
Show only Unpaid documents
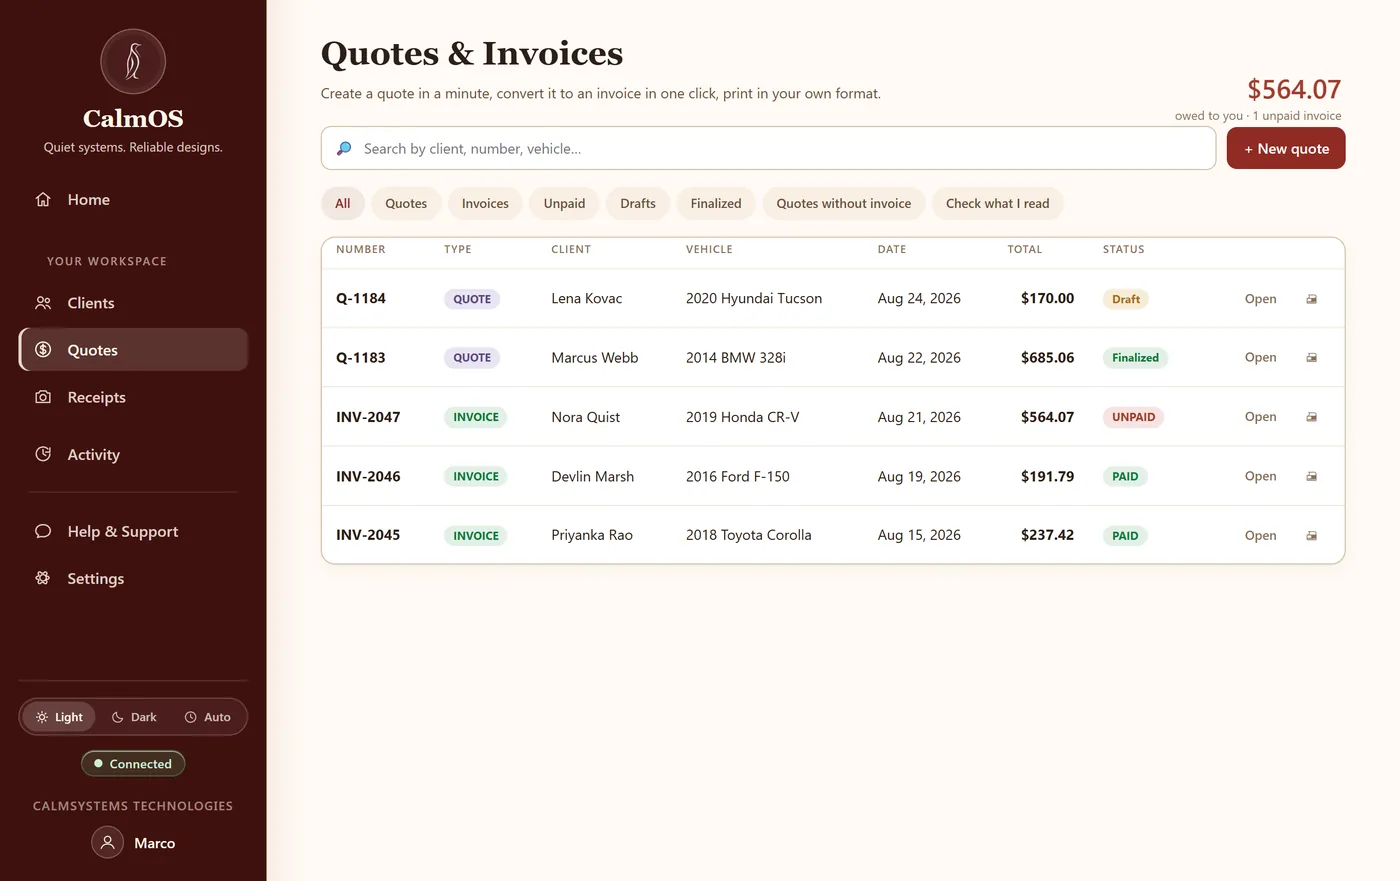(564, 203)
